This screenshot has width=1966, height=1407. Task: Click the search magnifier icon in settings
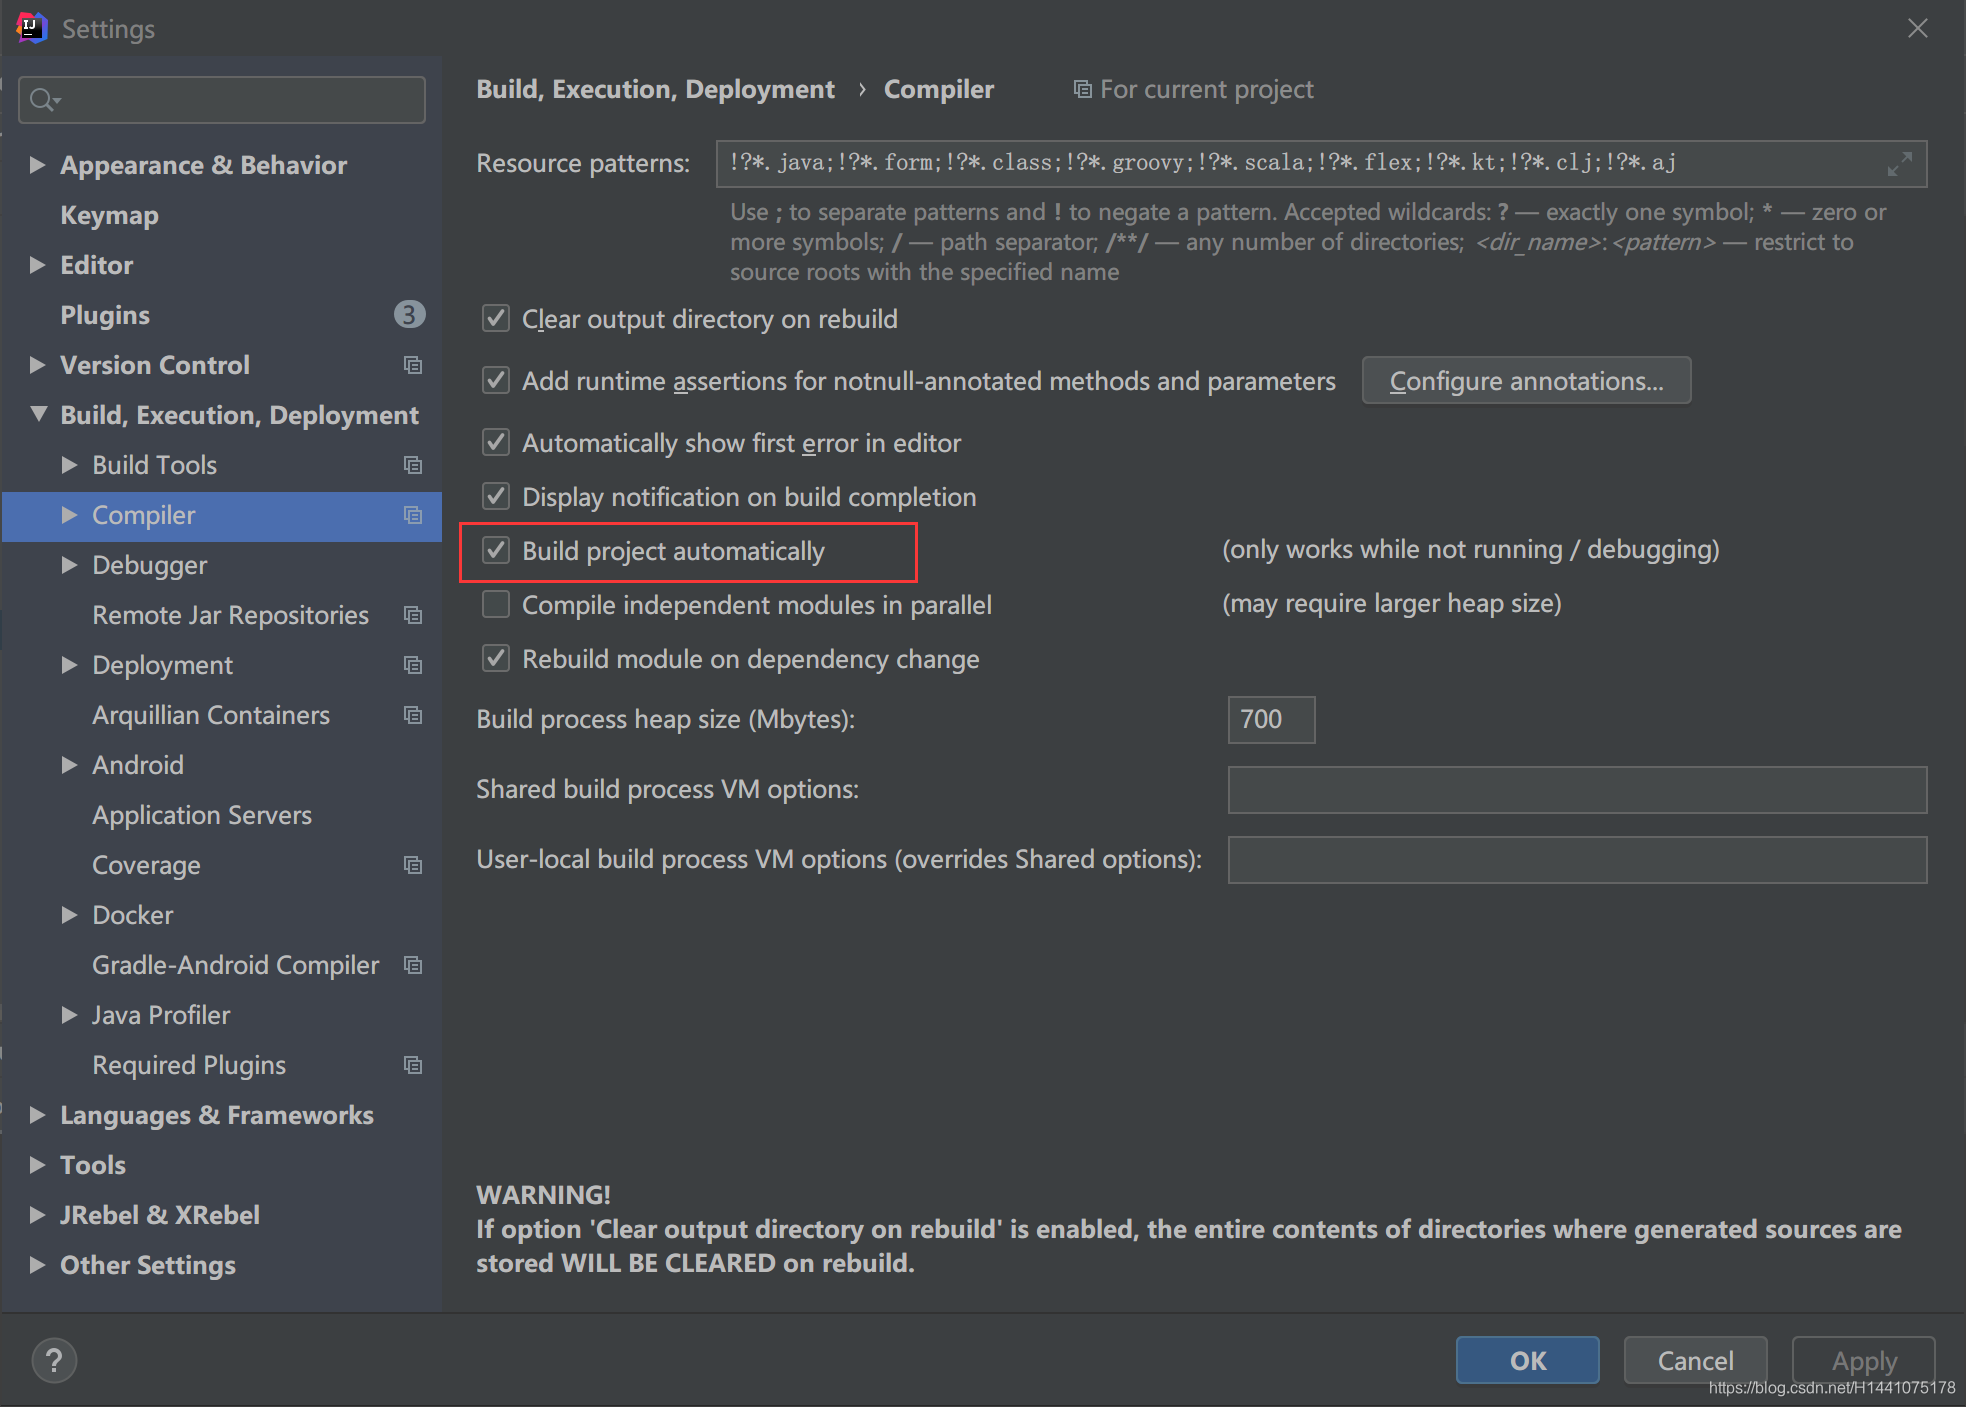(x=44, y=100)
